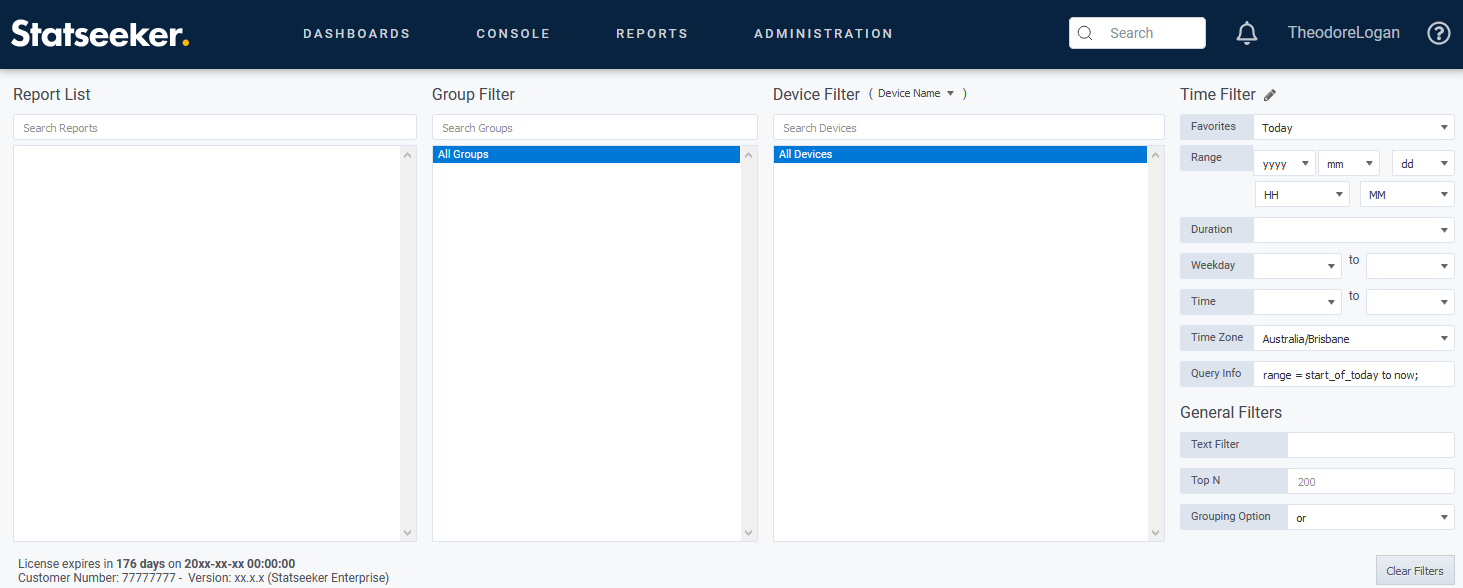
Task: Select All Groups in the group list
Action: (x=585, y=155)
